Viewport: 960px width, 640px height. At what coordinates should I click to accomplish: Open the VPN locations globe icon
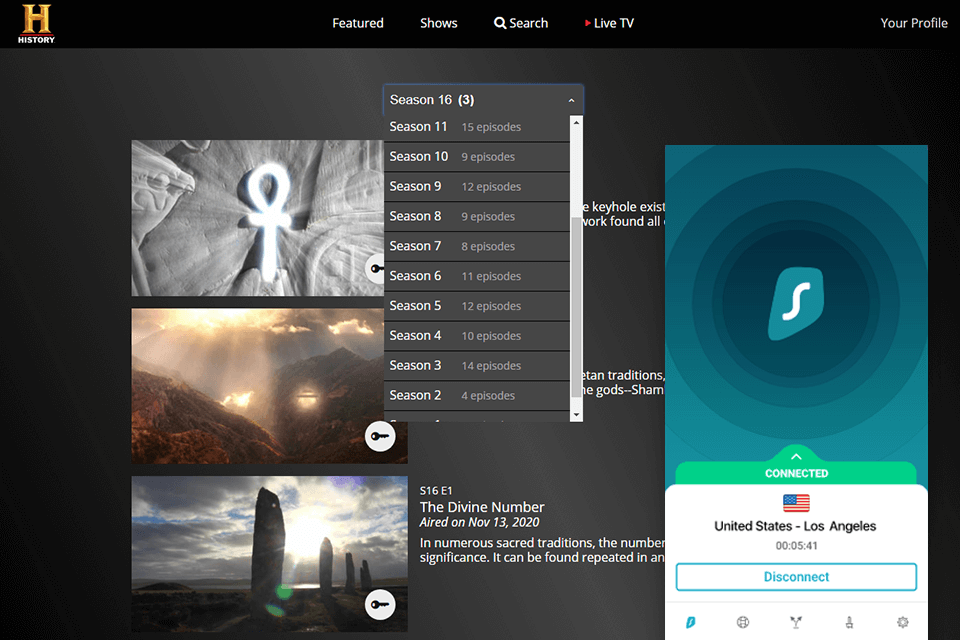point(743,622)
